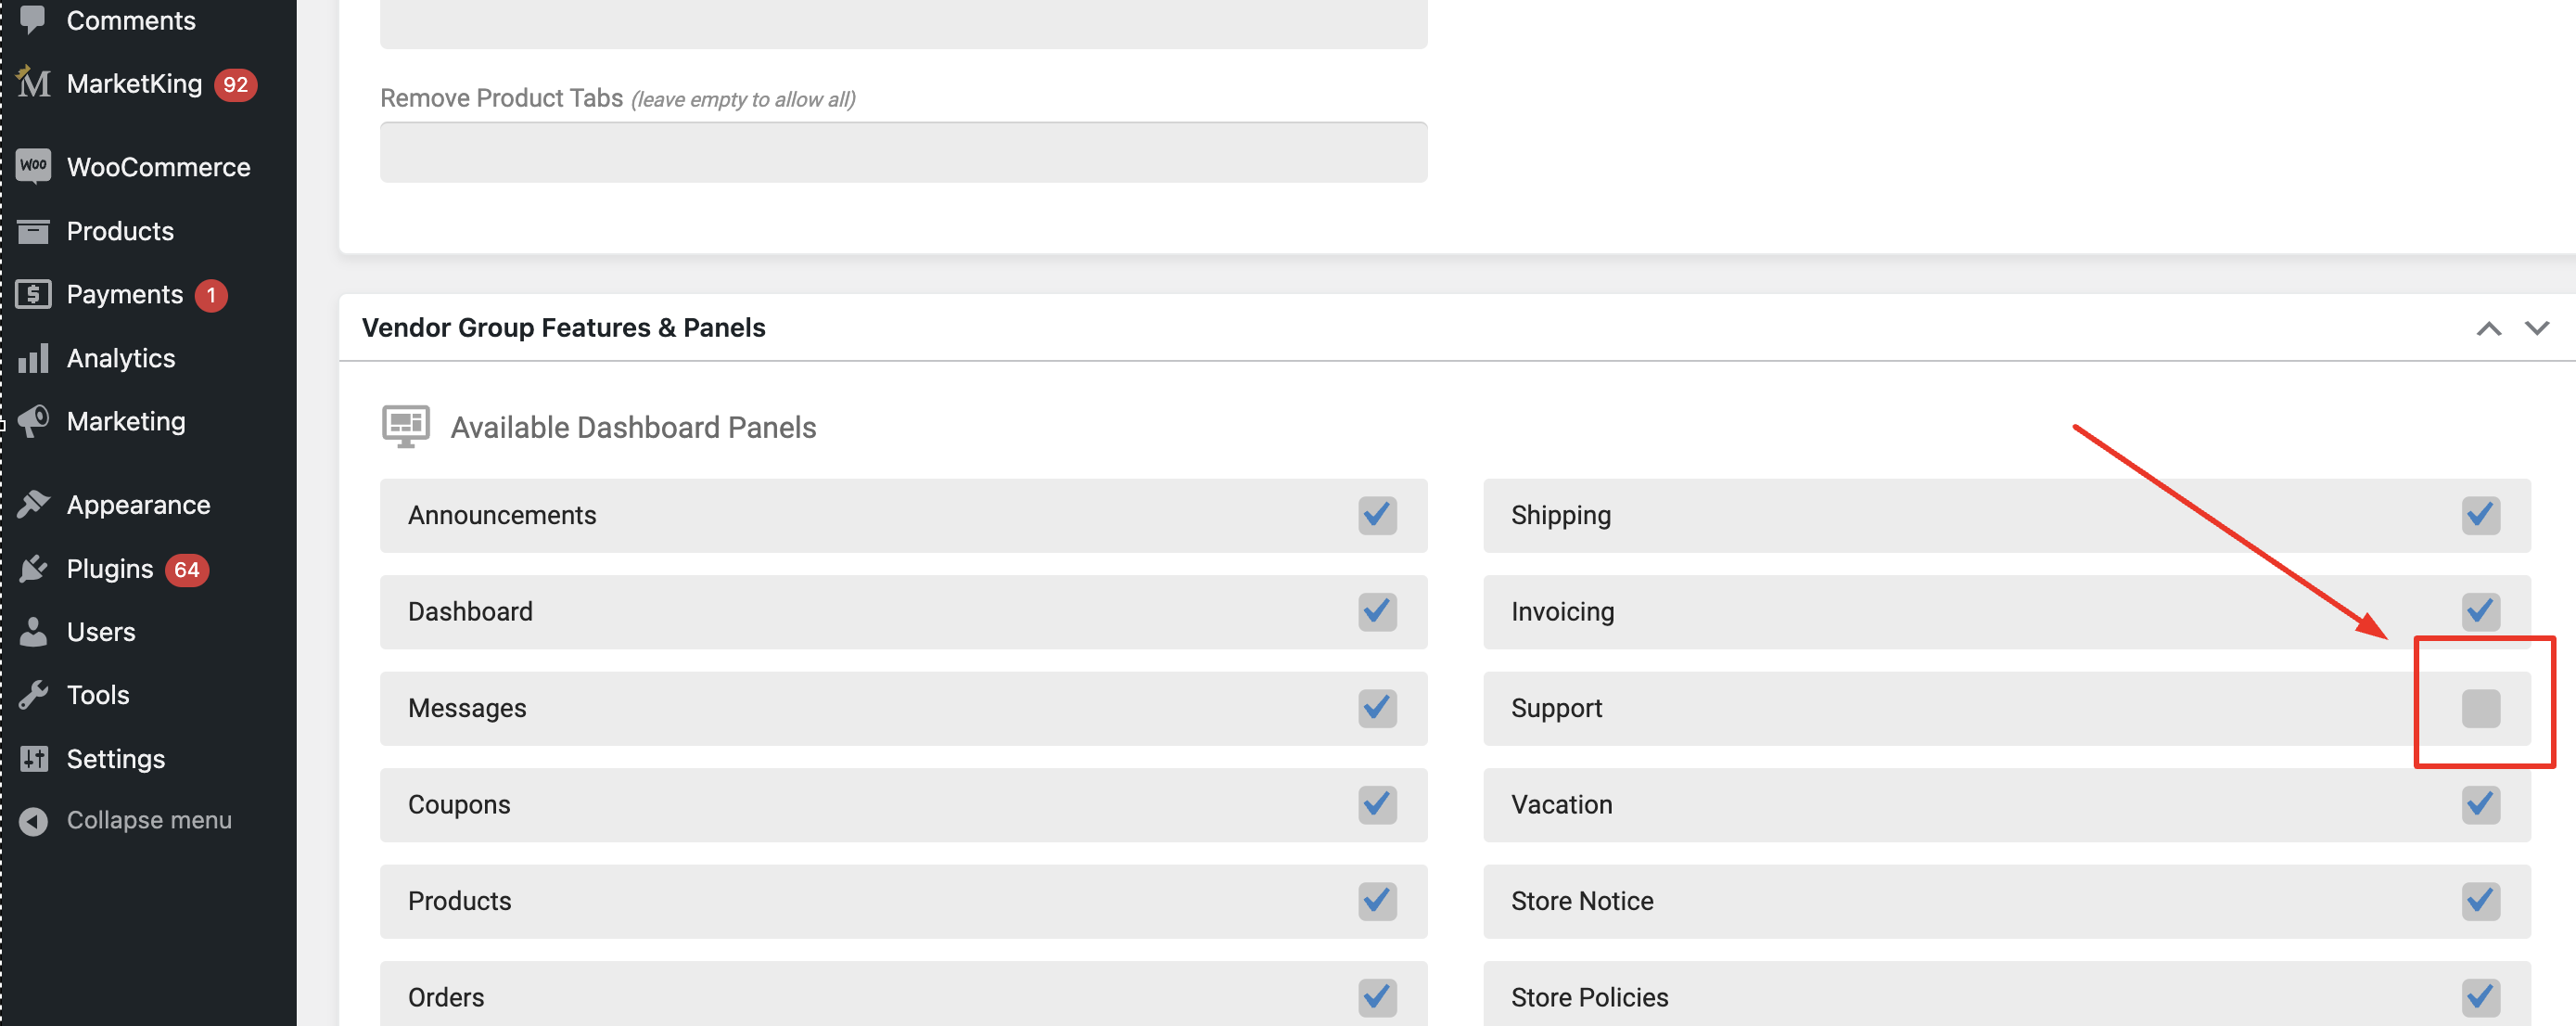Click the Products archive box icon

pyautogui.click(x=33, y=231)
